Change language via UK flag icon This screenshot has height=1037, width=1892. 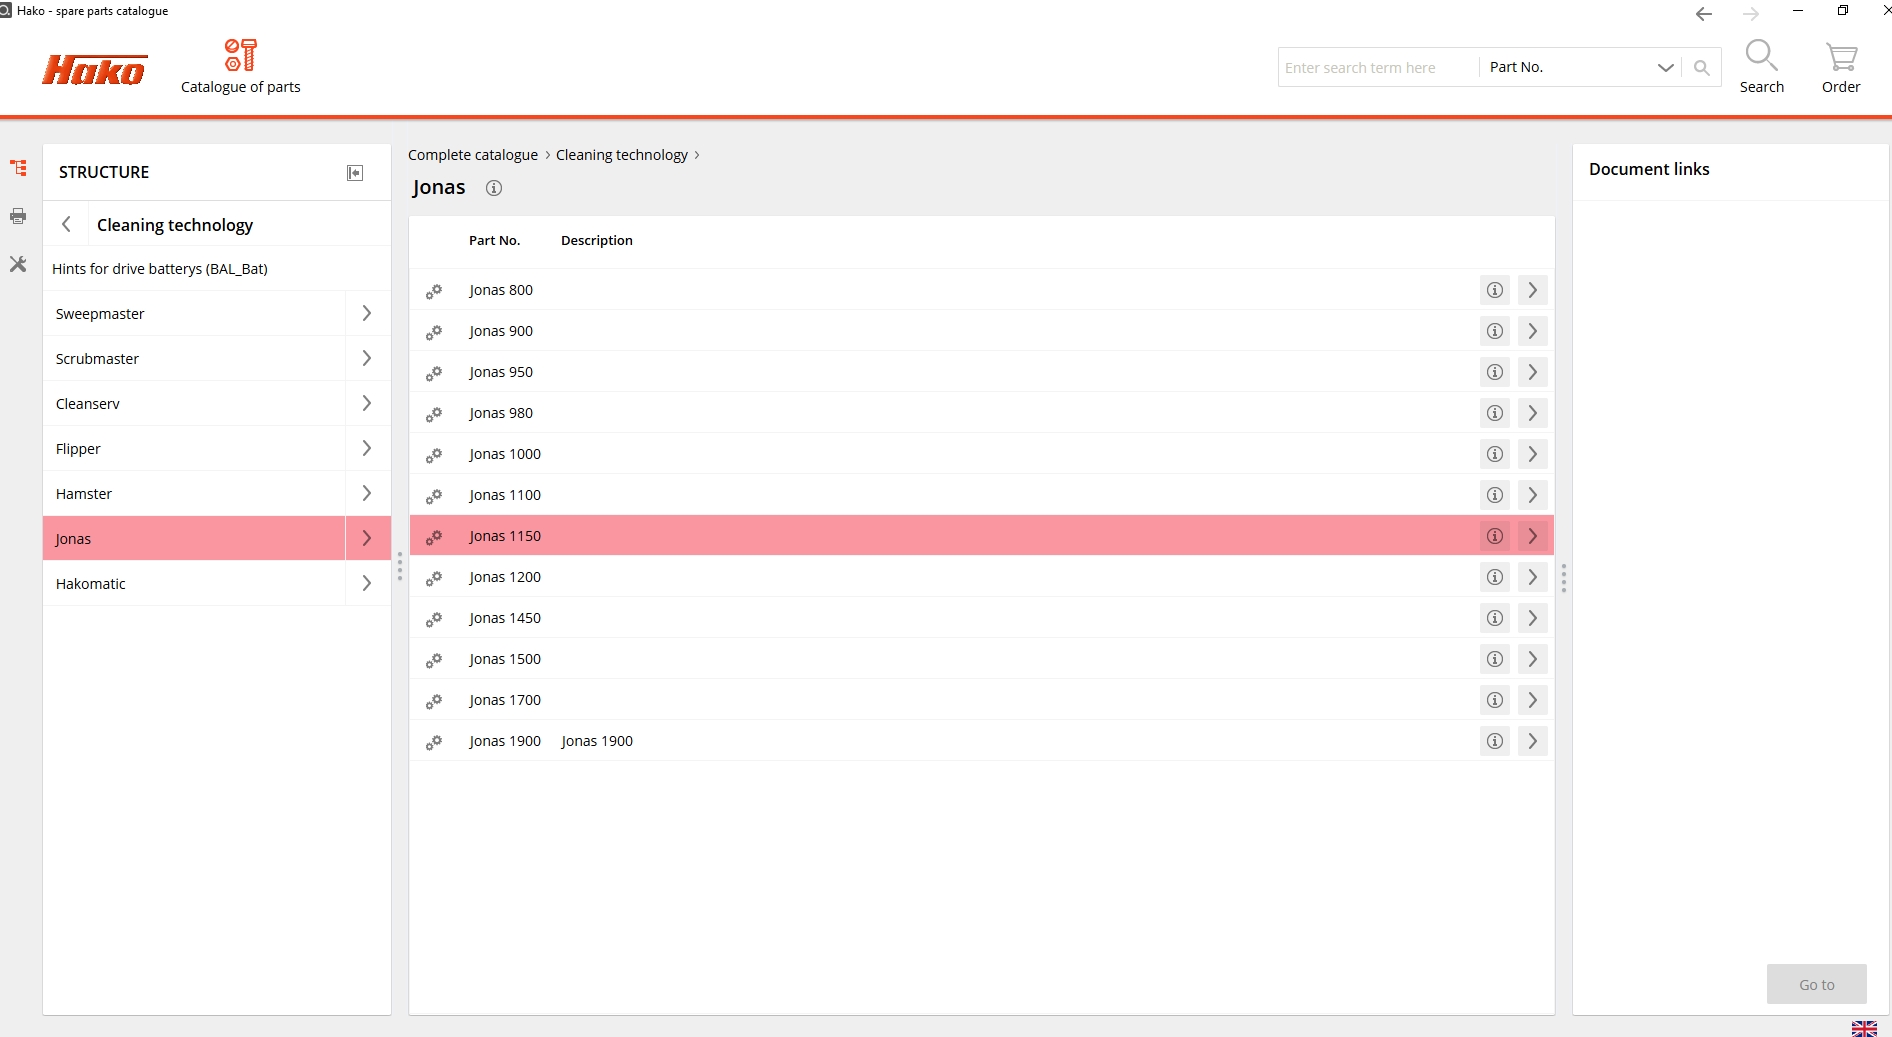(1864, 1028)
